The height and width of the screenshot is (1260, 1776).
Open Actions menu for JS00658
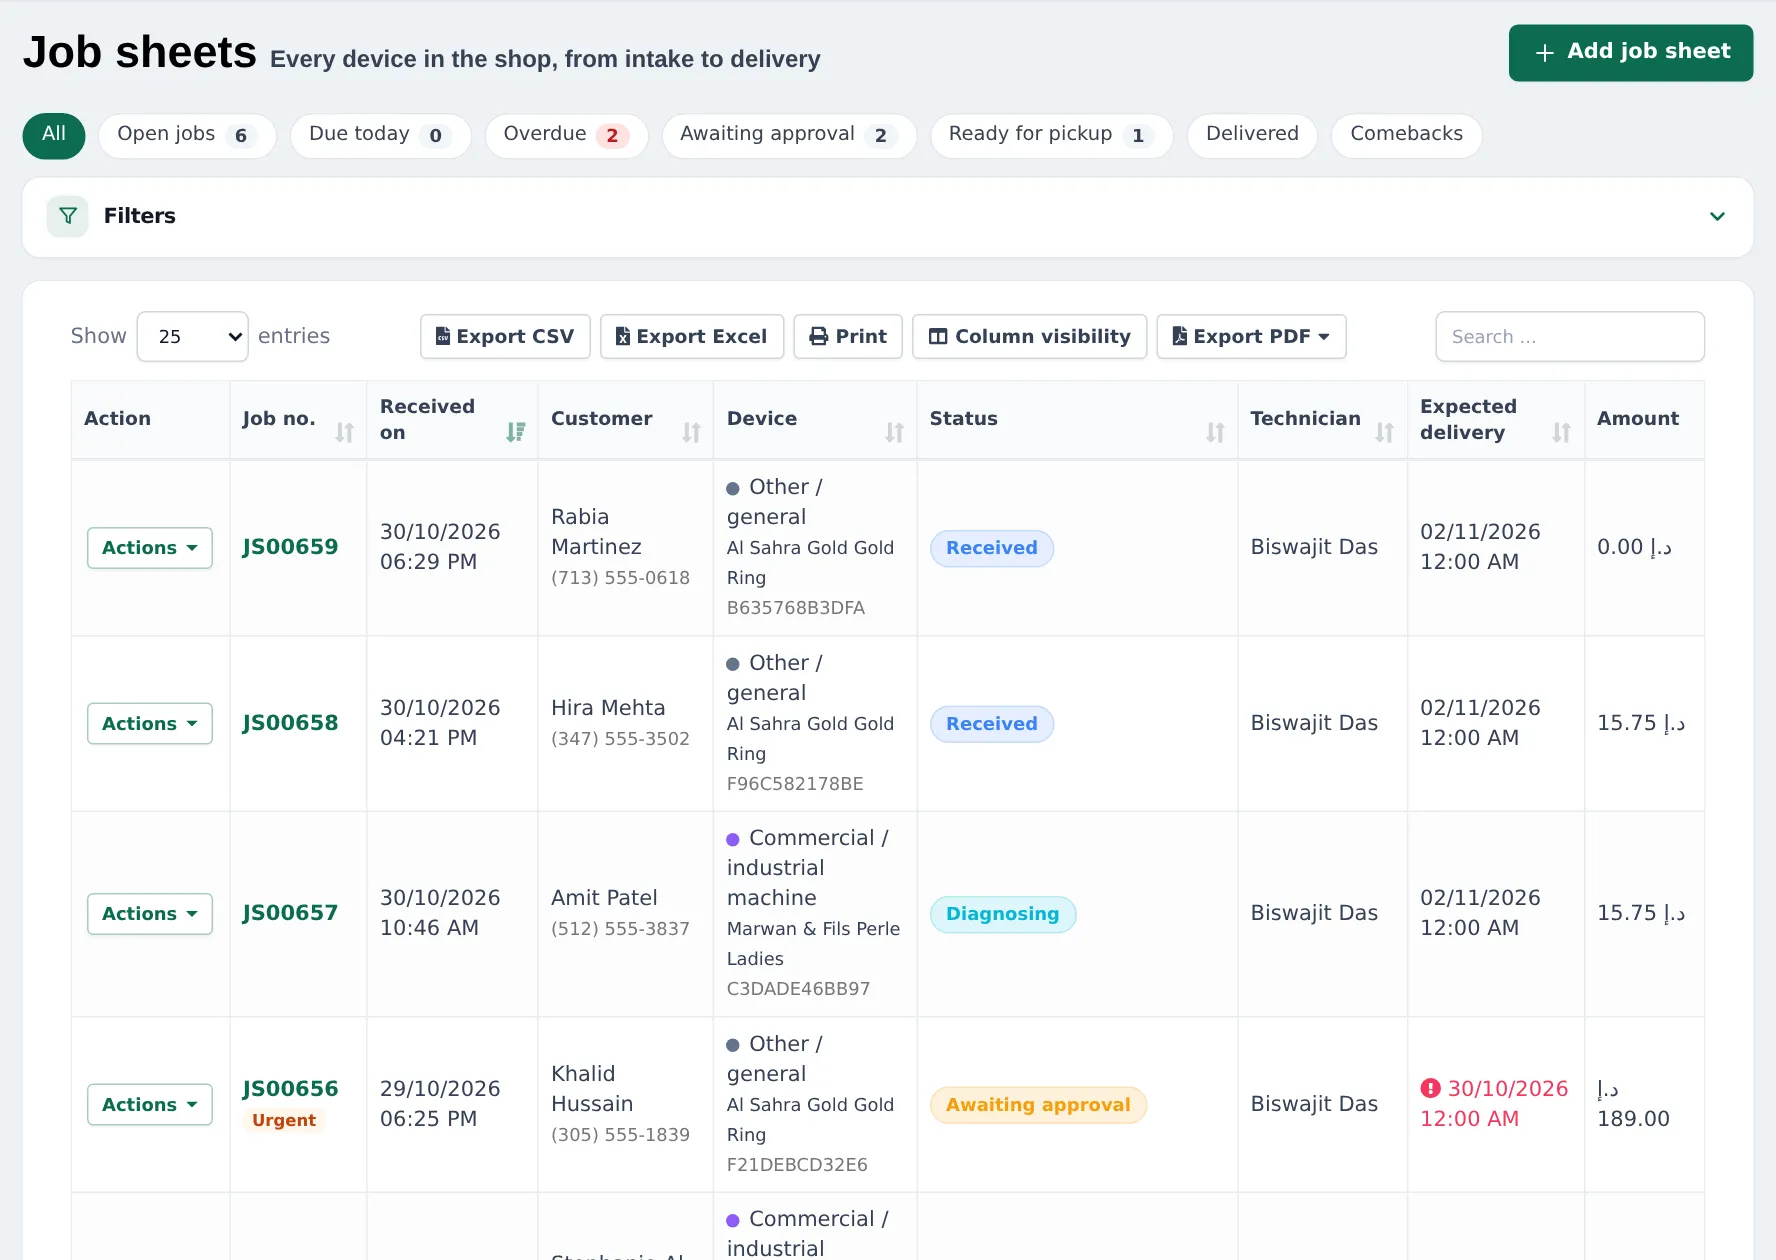(150, 724)
